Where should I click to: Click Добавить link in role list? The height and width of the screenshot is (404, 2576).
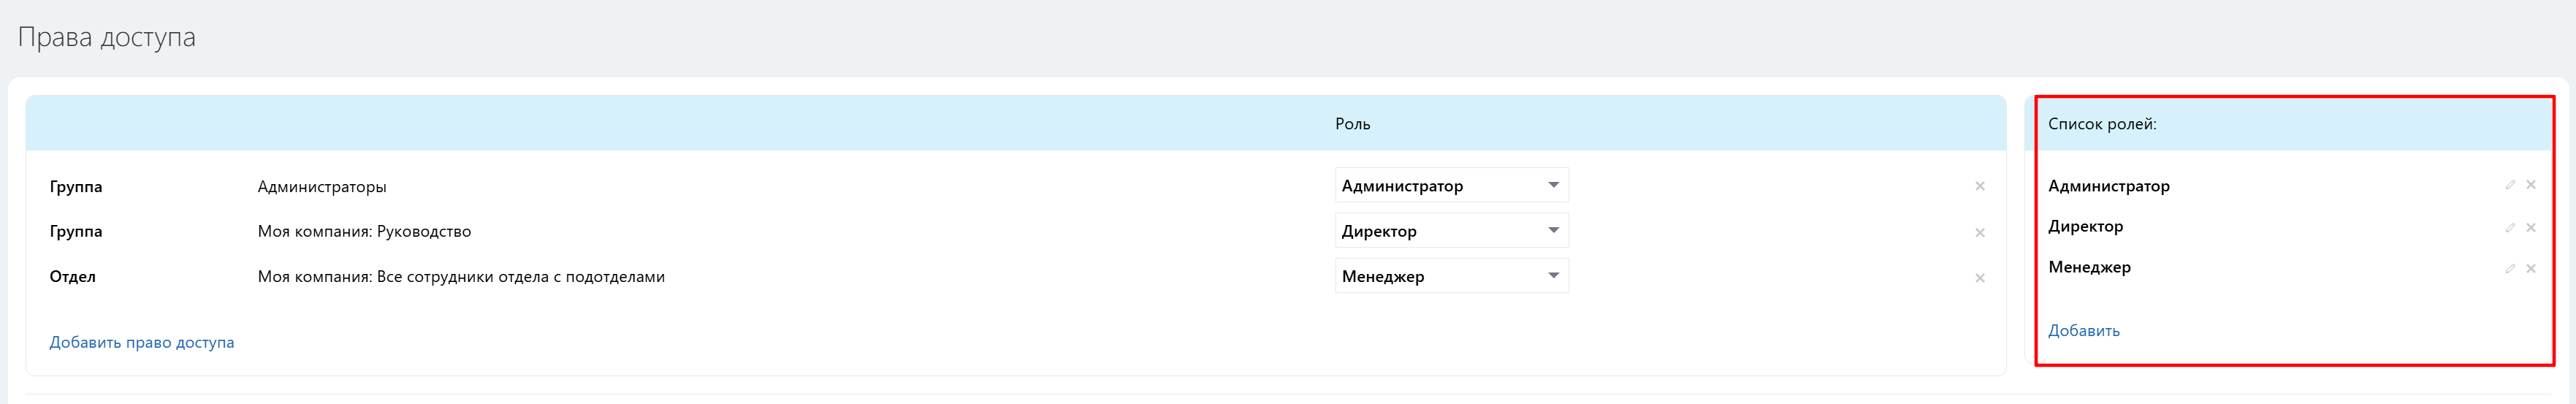pos(2084,331)
